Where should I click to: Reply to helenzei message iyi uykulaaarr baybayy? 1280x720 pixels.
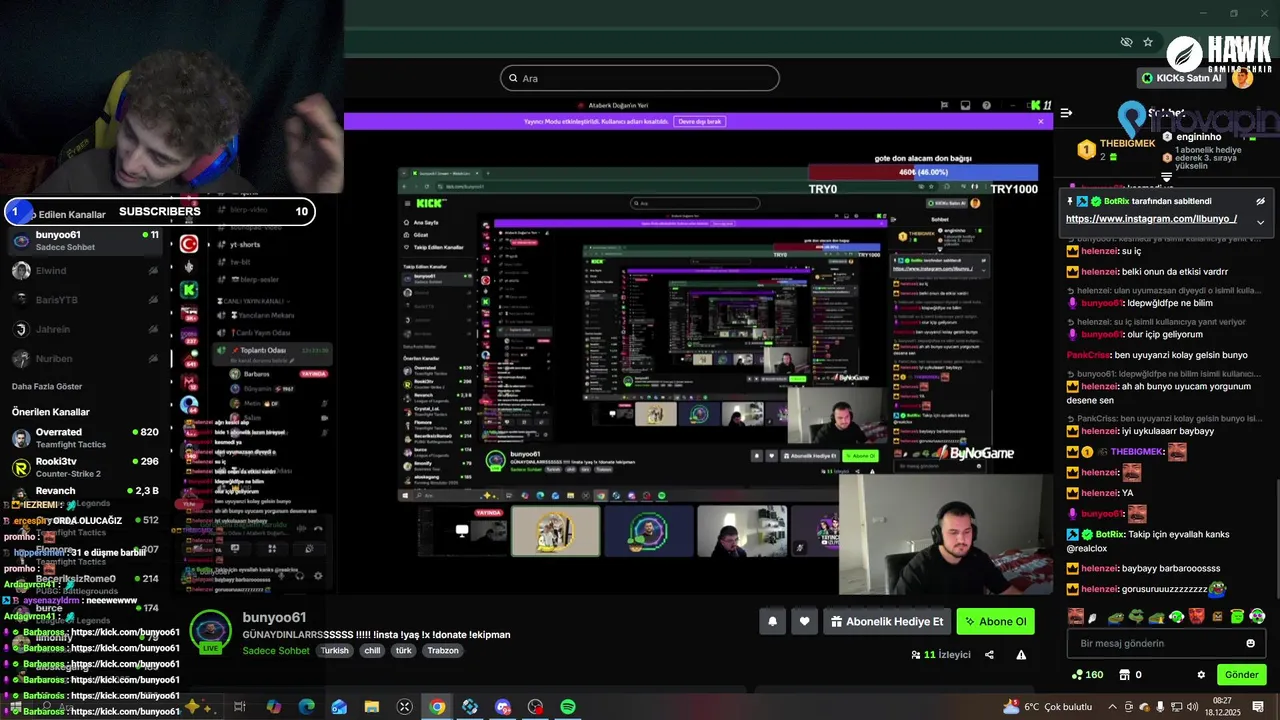1140,431
